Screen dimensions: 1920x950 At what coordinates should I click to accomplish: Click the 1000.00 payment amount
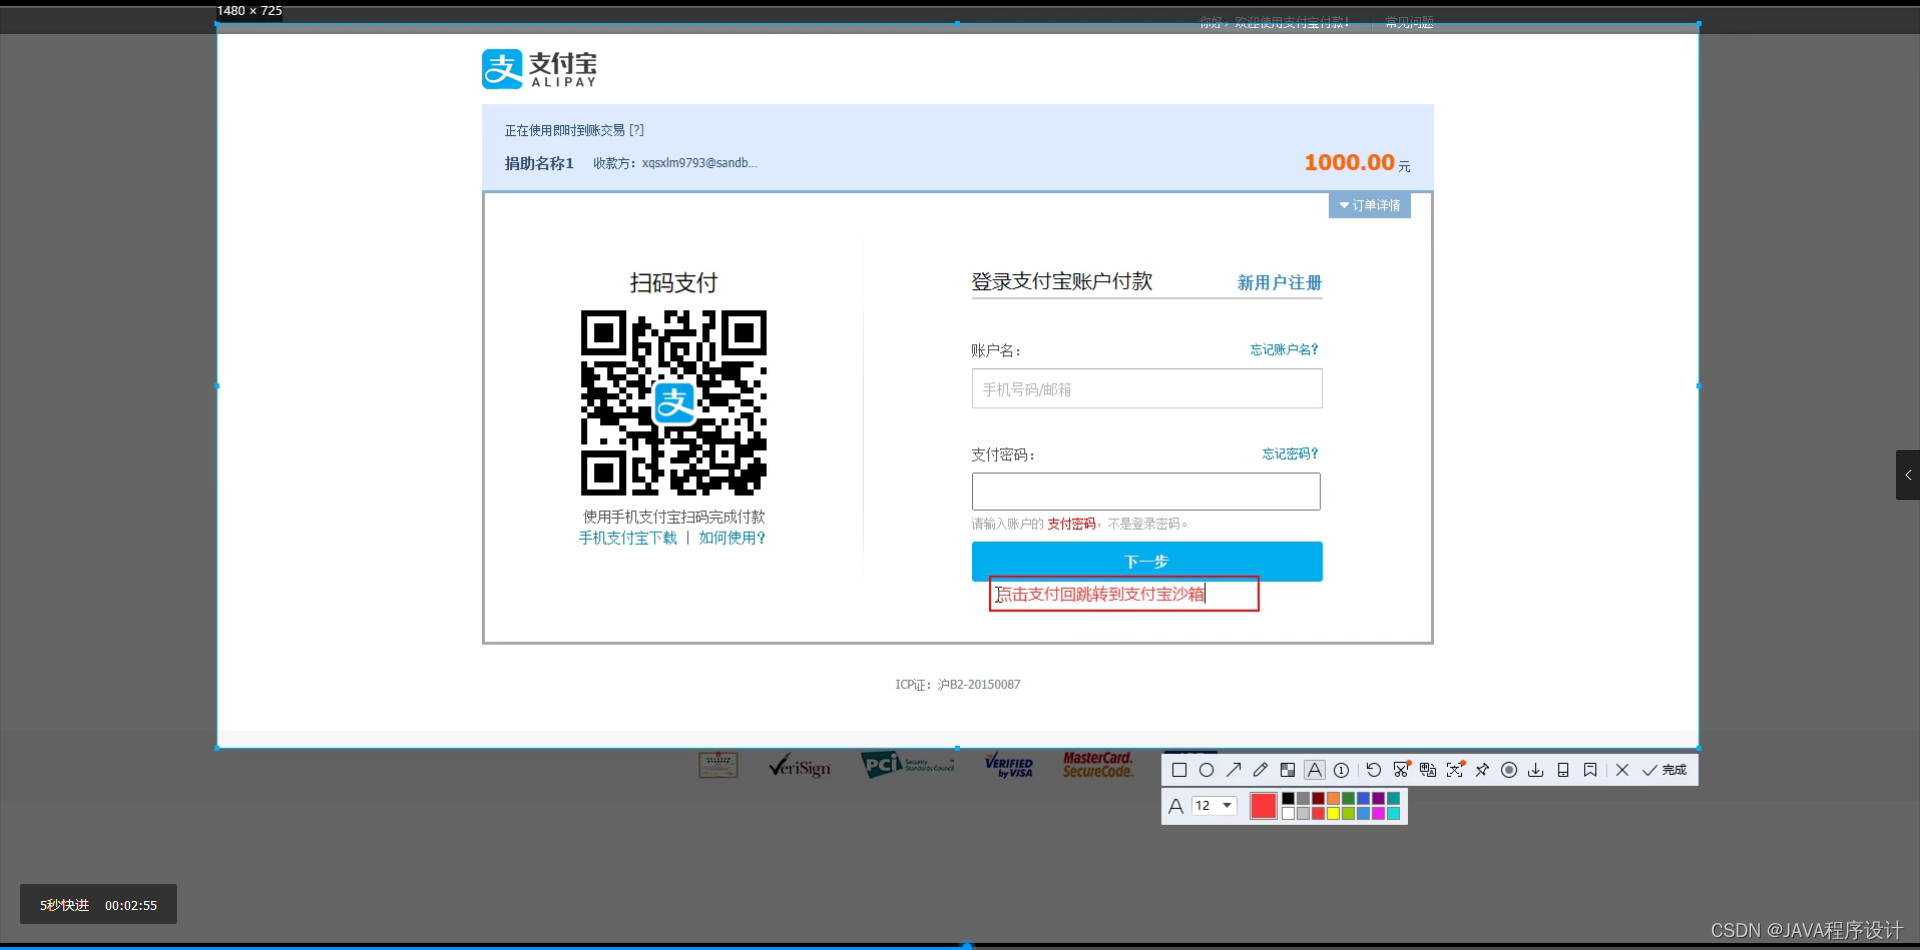pyautogui.click(x=1349, y=162)
